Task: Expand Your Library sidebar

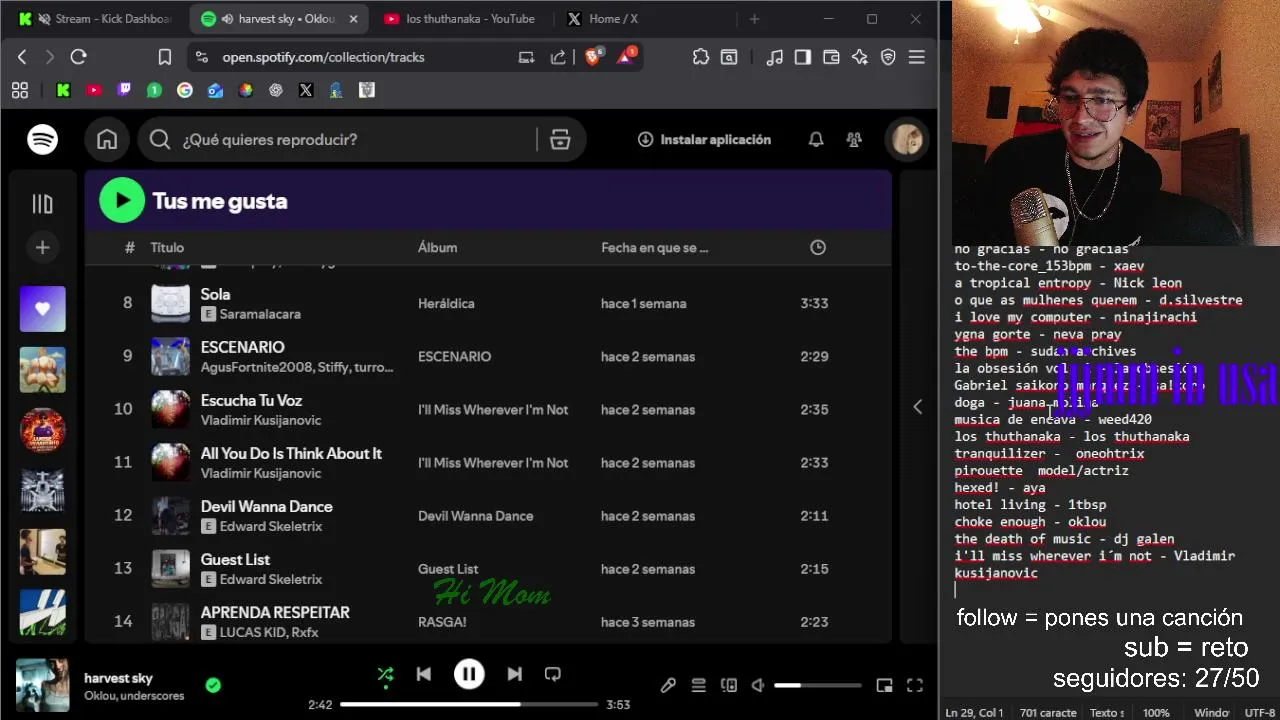Action: [x=42, y=204]
